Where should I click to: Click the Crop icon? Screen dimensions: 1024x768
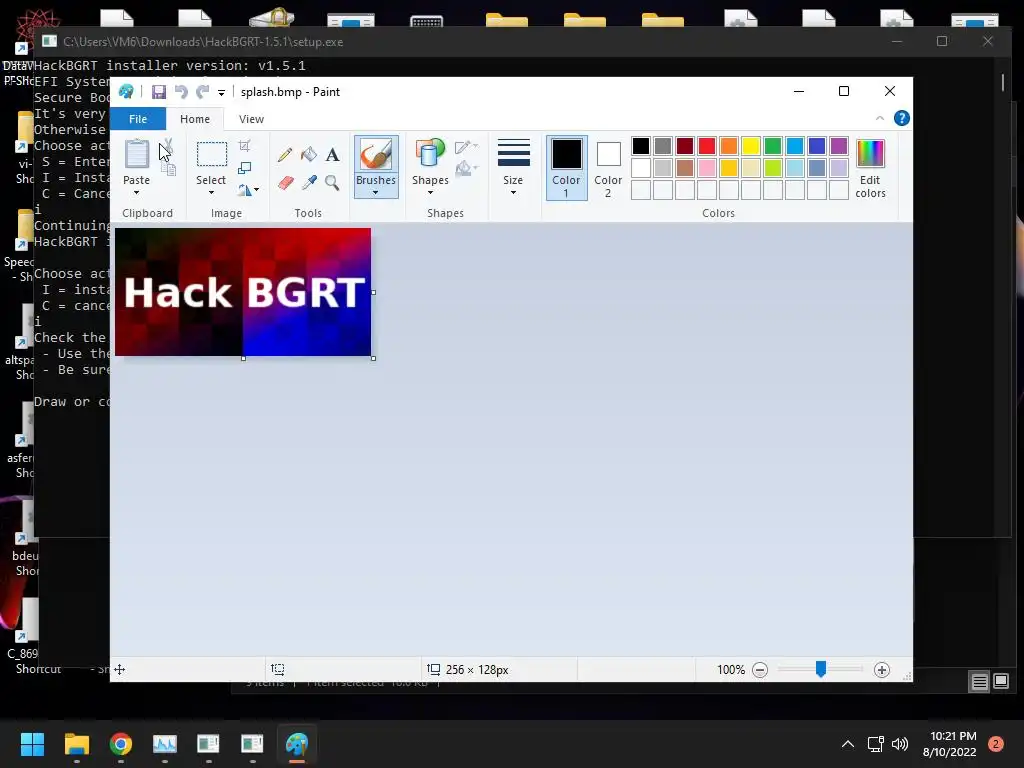point(244,145)
